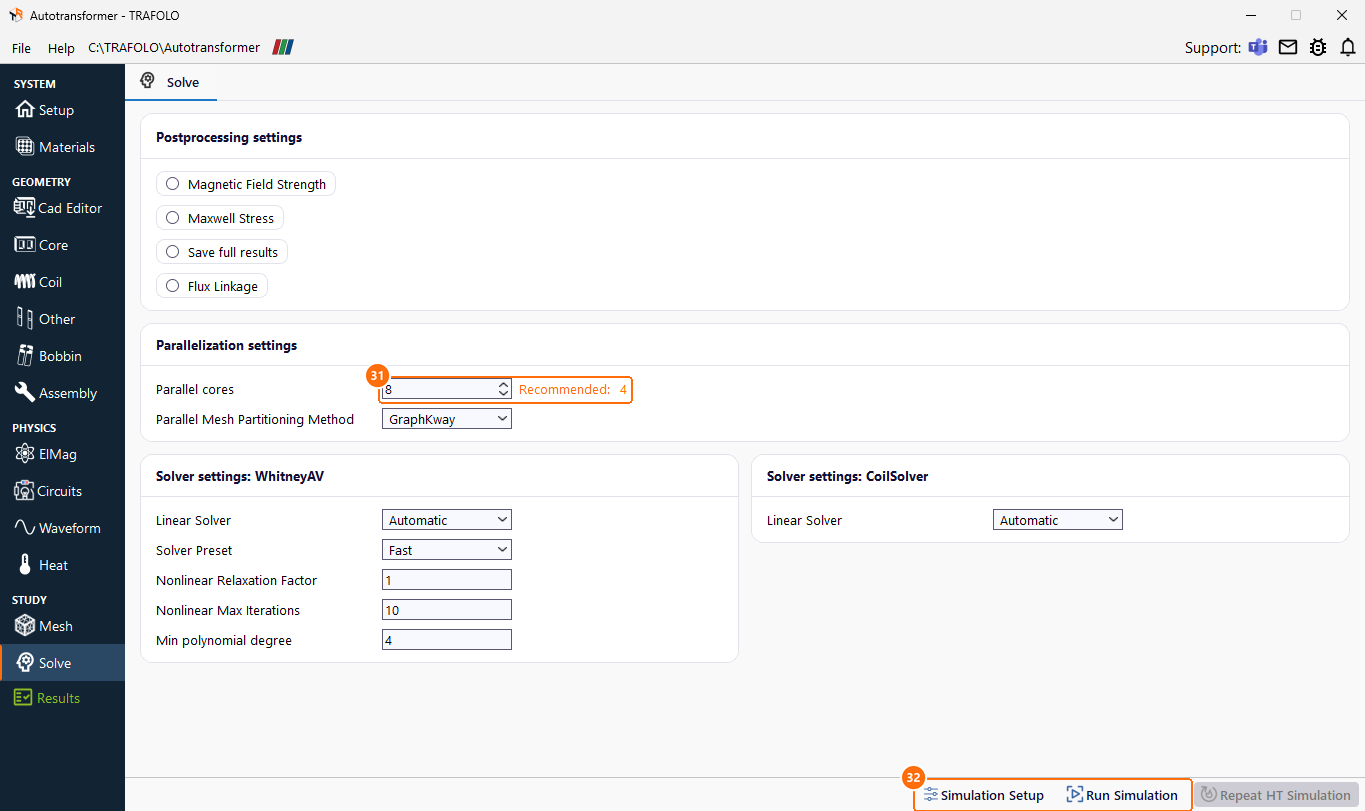Select the Other geometry section
The image size is (1365, 811).
pos(45,319)
